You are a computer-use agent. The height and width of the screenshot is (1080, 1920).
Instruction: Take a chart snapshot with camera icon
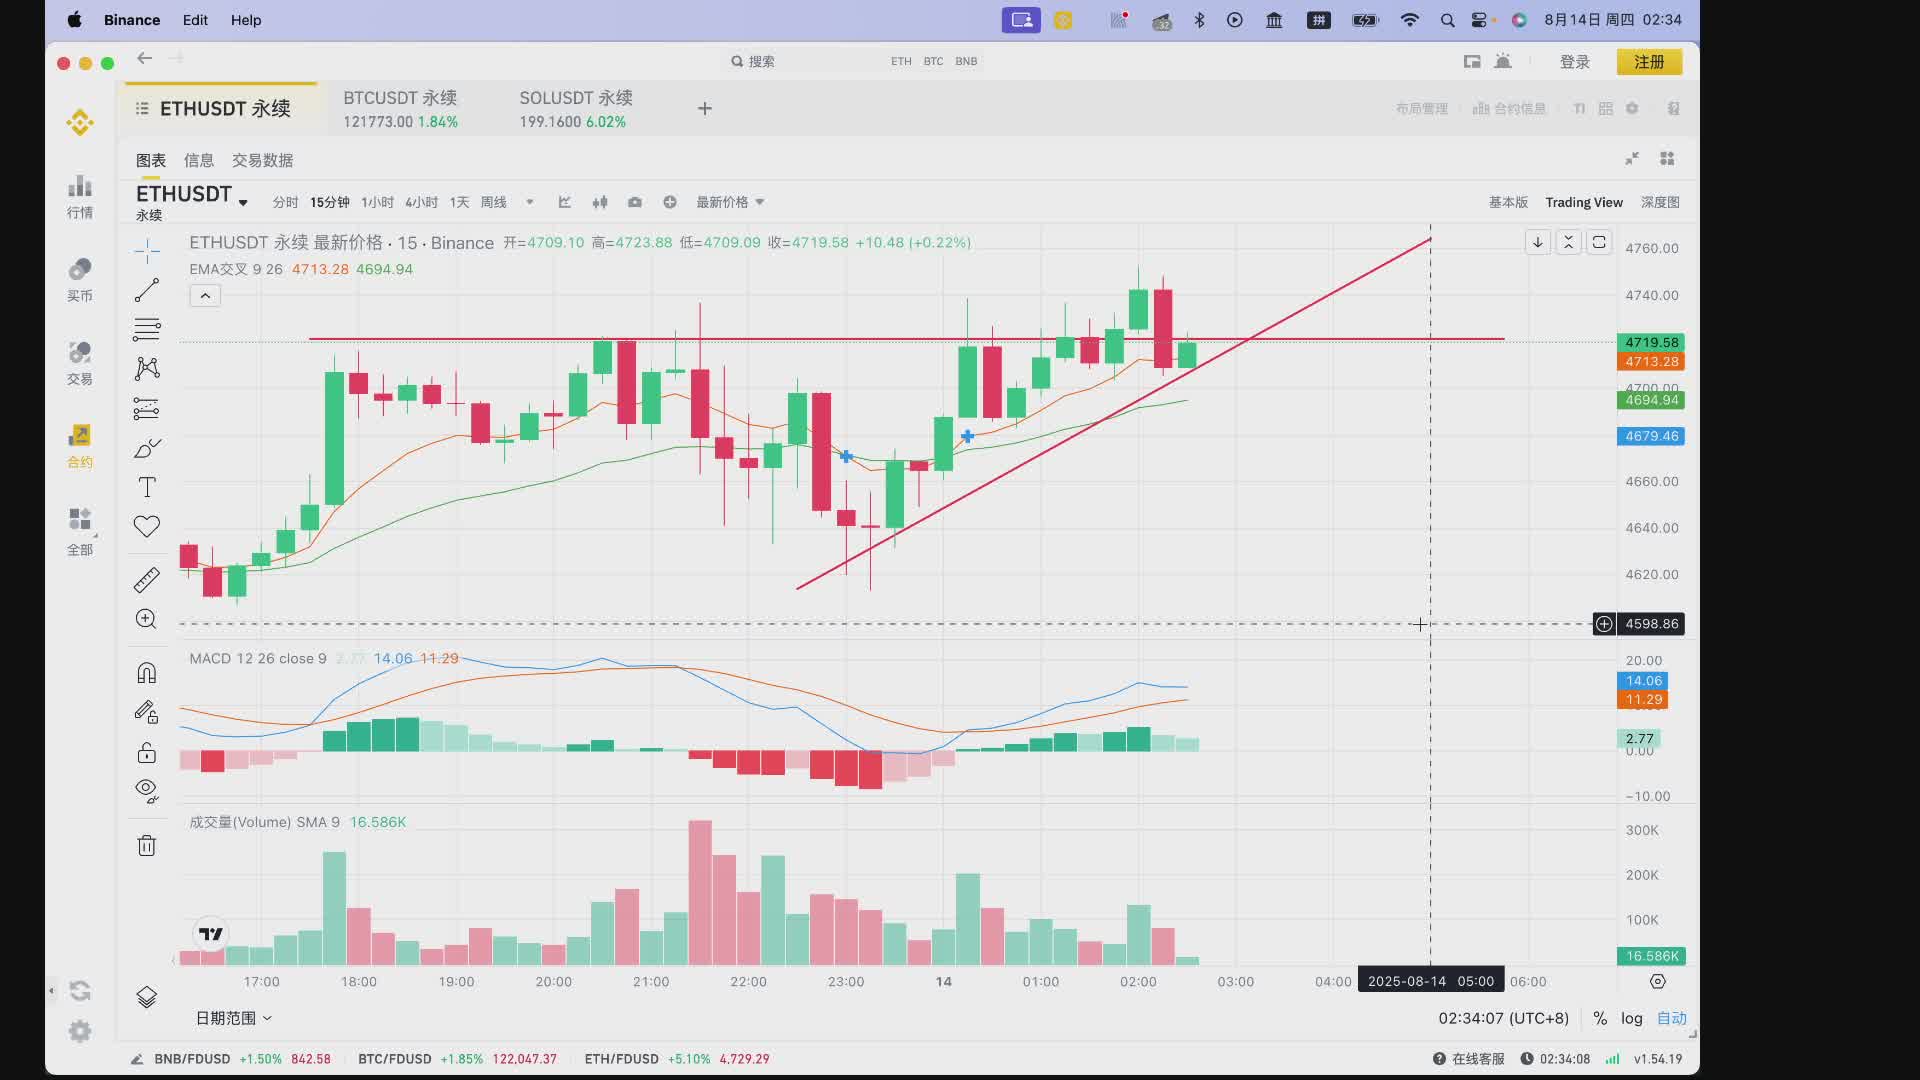point(635,202)
